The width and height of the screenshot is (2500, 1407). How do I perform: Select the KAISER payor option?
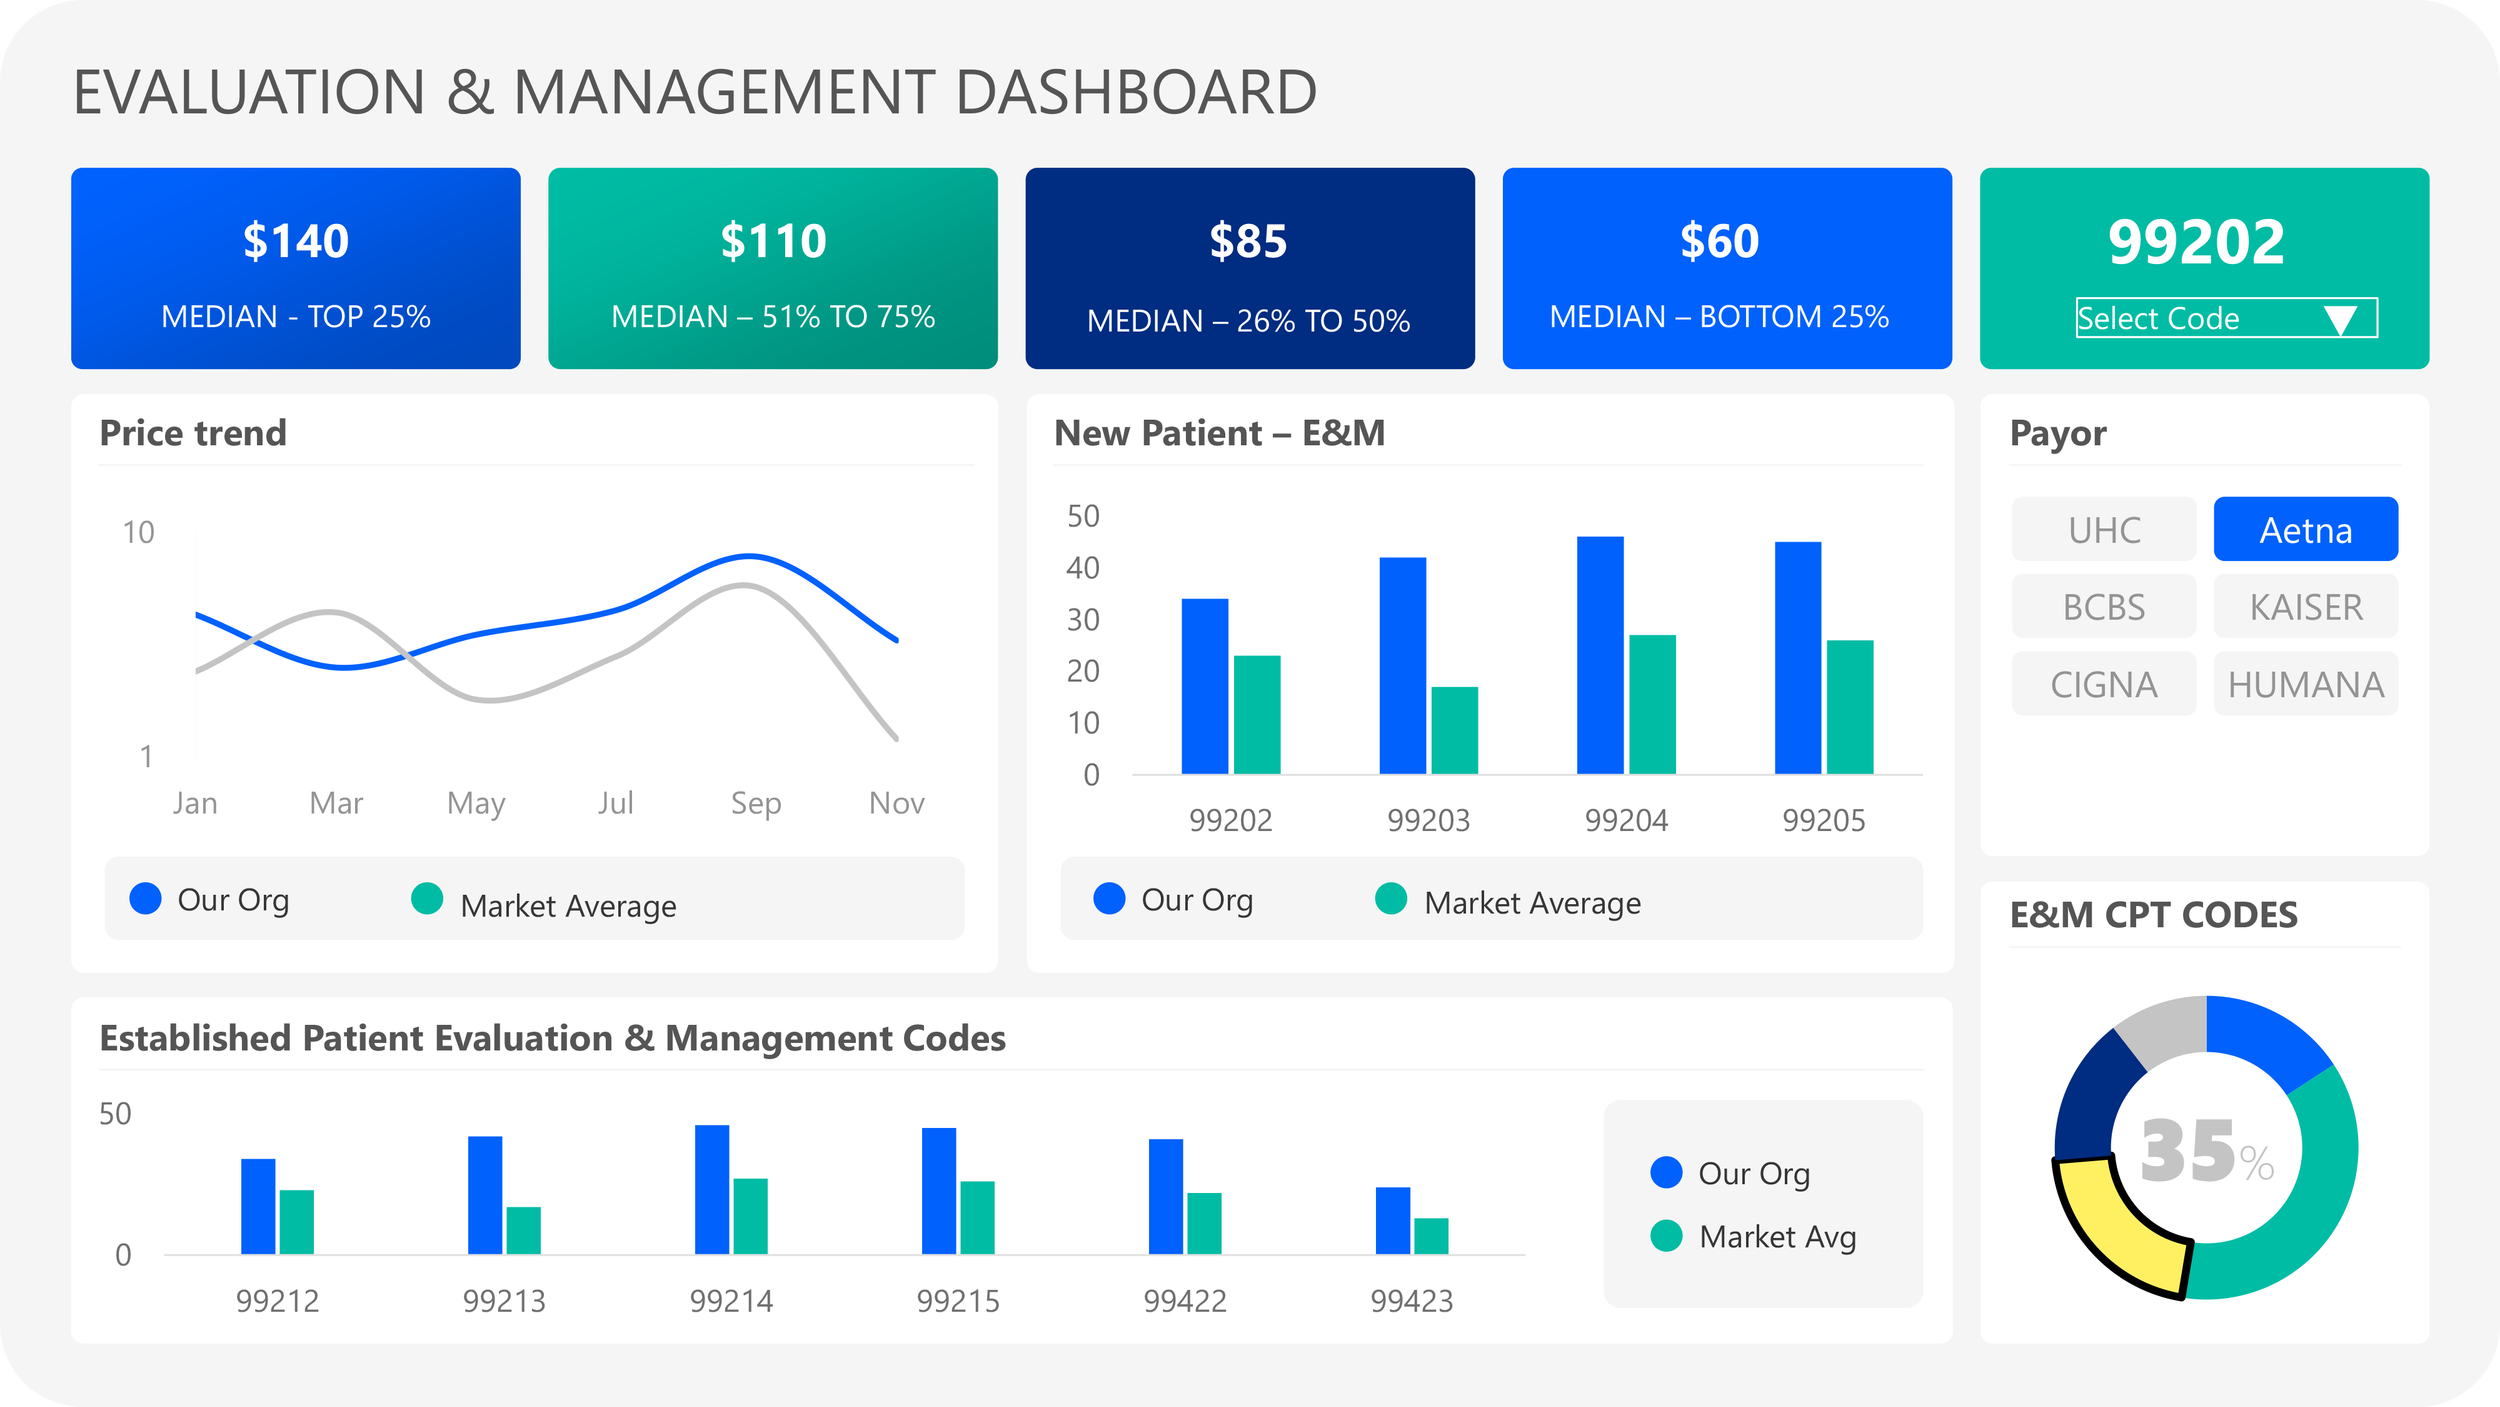[x=2305, y=606]
